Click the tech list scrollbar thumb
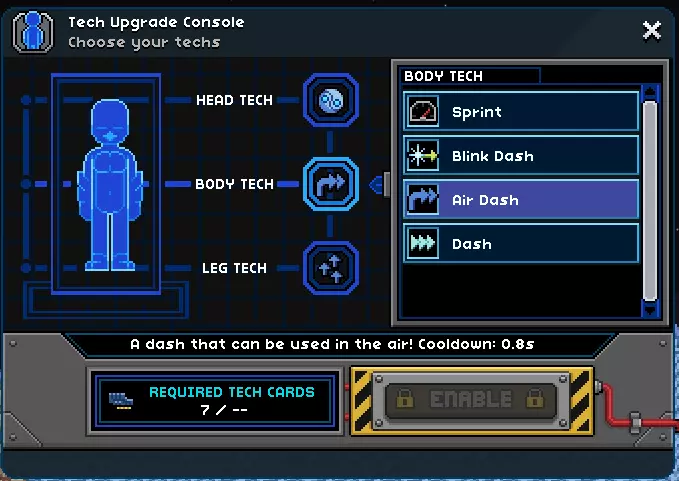This screenshot has width=679, height=481. pos(650,201)
